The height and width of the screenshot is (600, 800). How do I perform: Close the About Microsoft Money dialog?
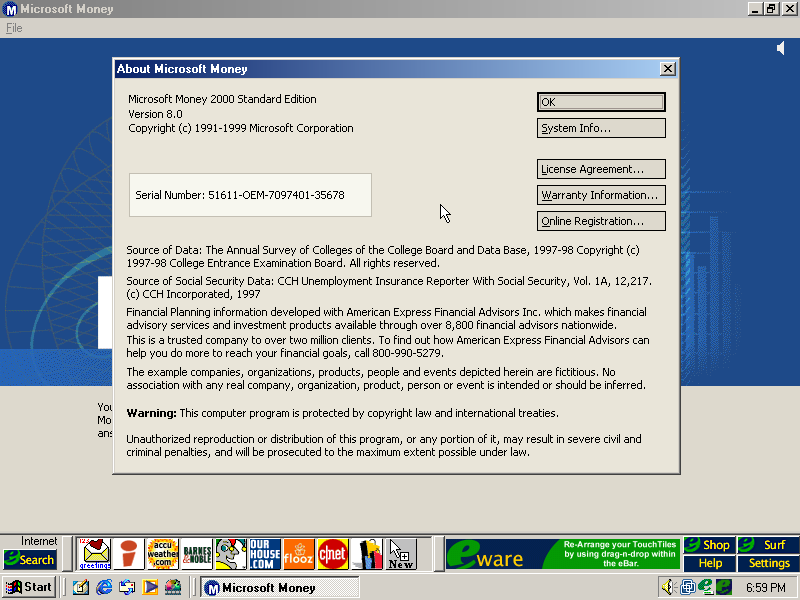[668, 69]
